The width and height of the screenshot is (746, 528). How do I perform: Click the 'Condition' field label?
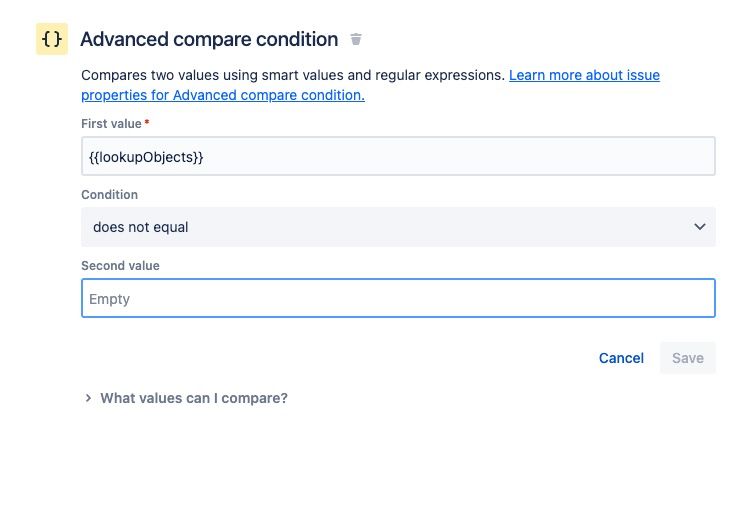point(109,195)
